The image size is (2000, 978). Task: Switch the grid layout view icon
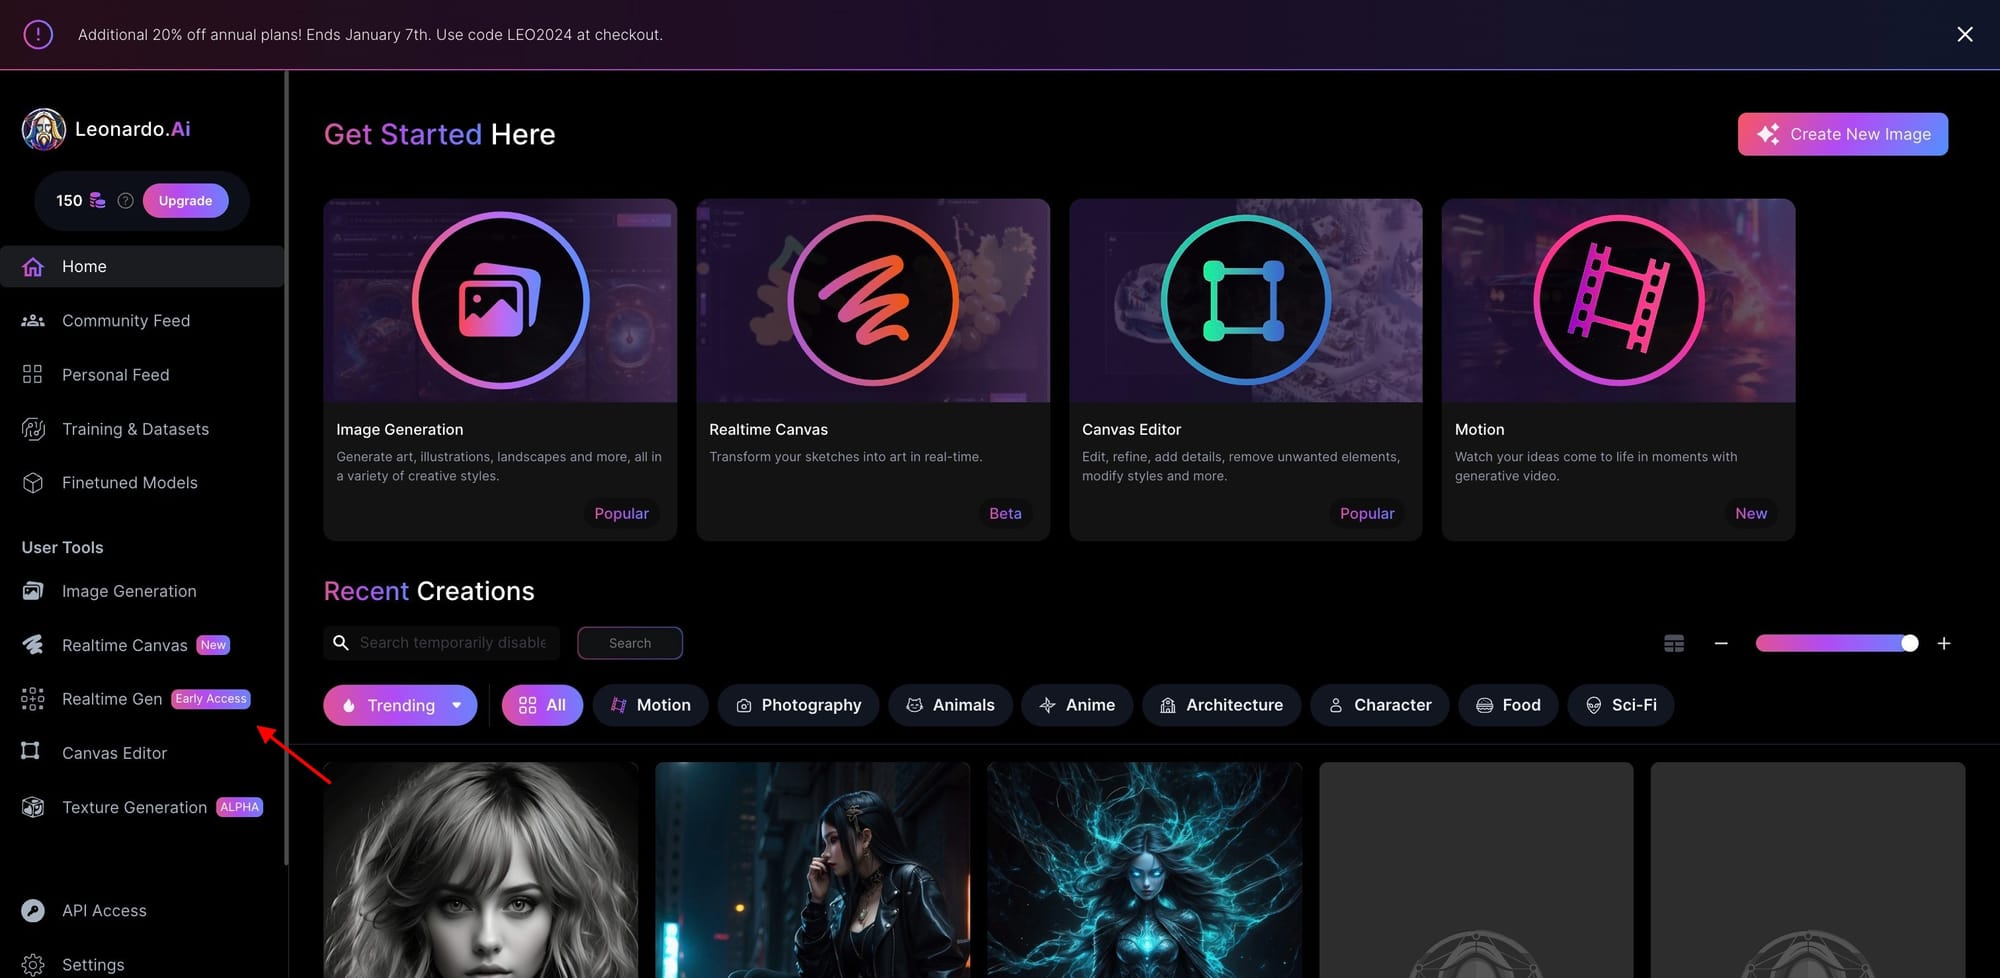pos(1674,643)
